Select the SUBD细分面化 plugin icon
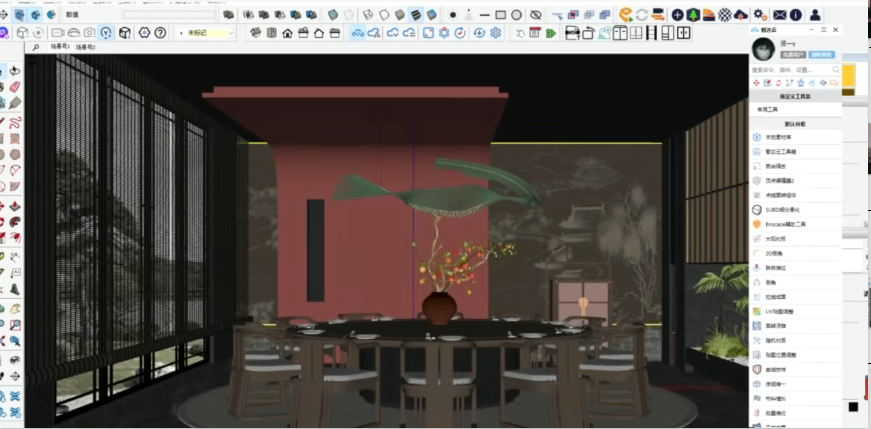The height and width of the screenshot is (429, 871). click(757, 210)
